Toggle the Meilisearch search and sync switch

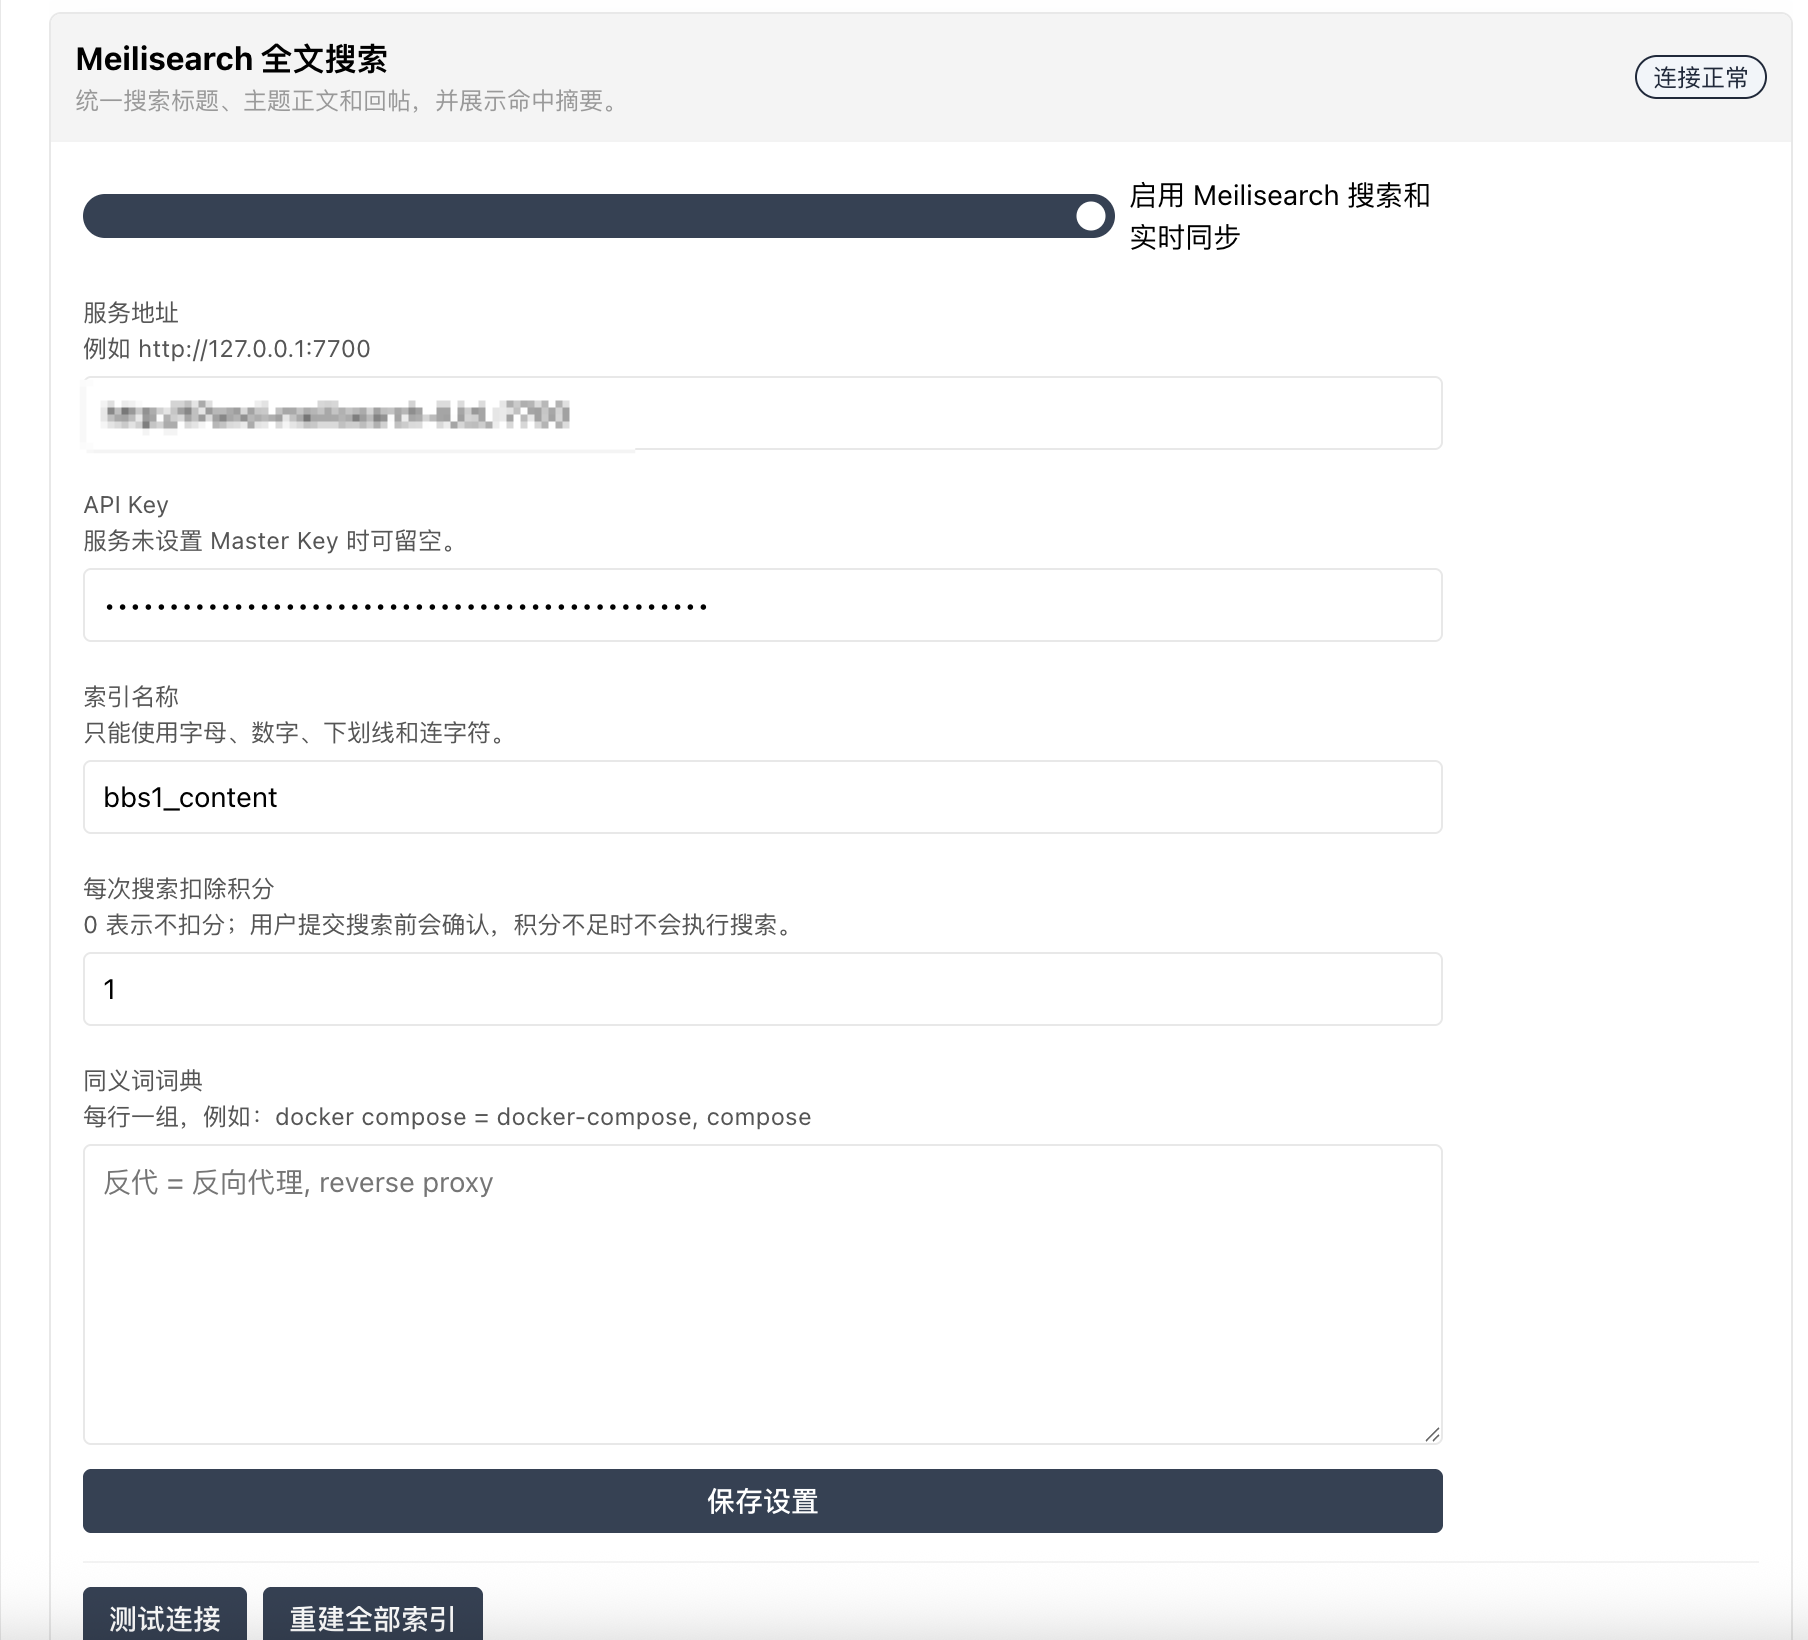598,216
